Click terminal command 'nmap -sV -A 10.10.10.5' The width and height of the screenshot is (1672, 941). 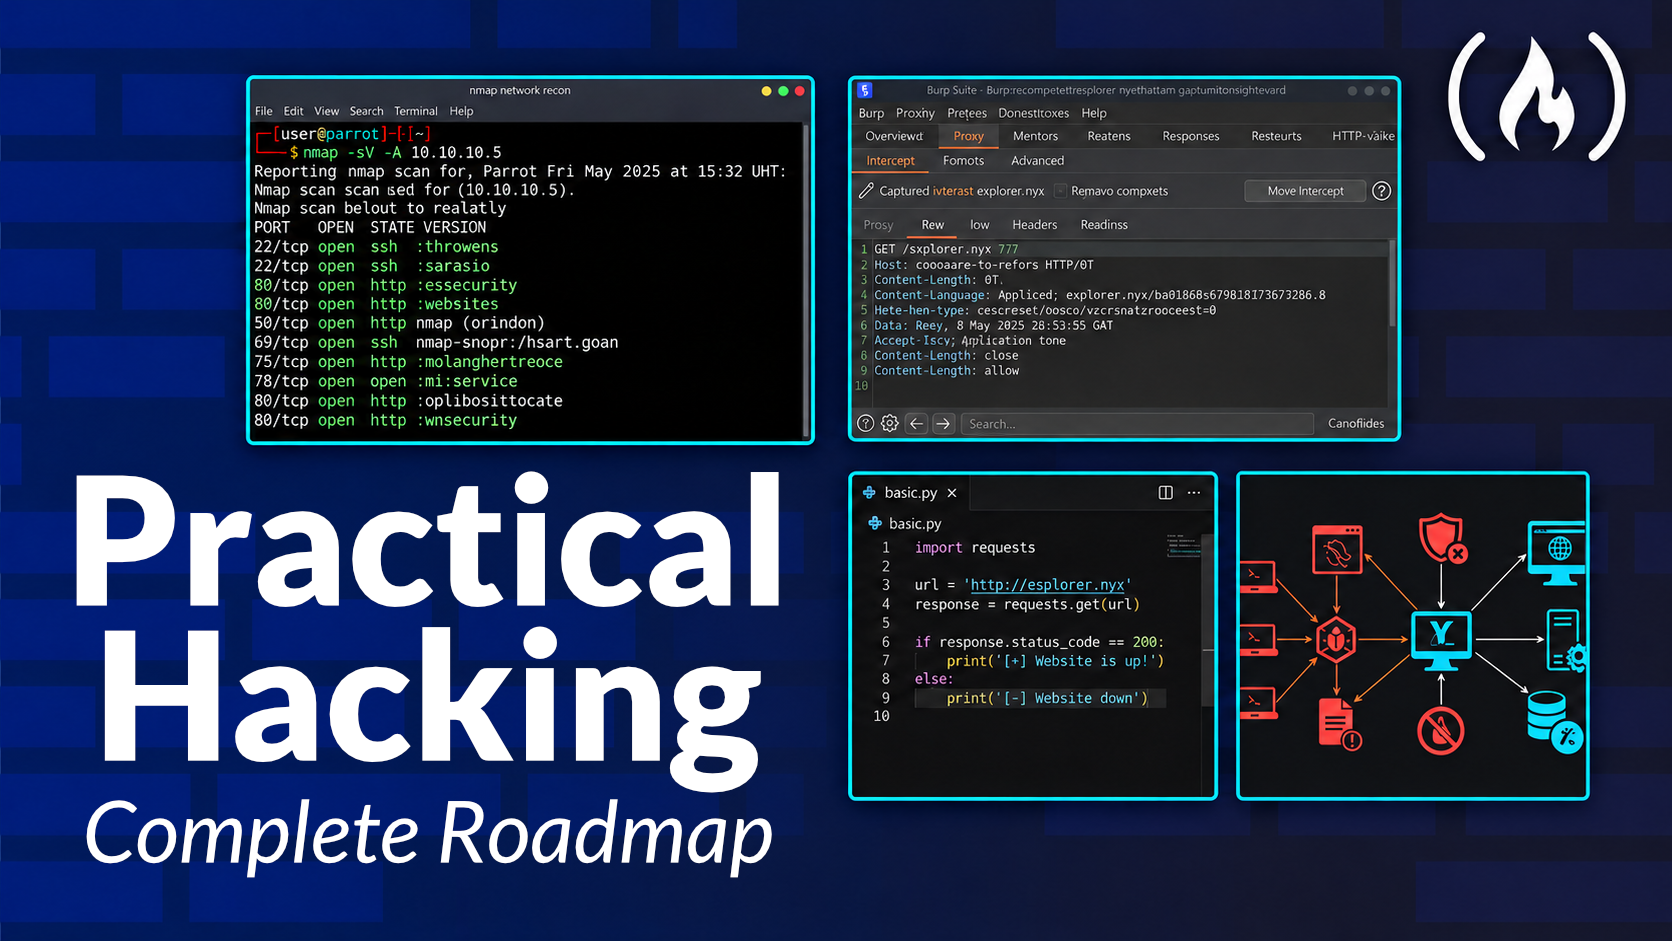point(402,152)
